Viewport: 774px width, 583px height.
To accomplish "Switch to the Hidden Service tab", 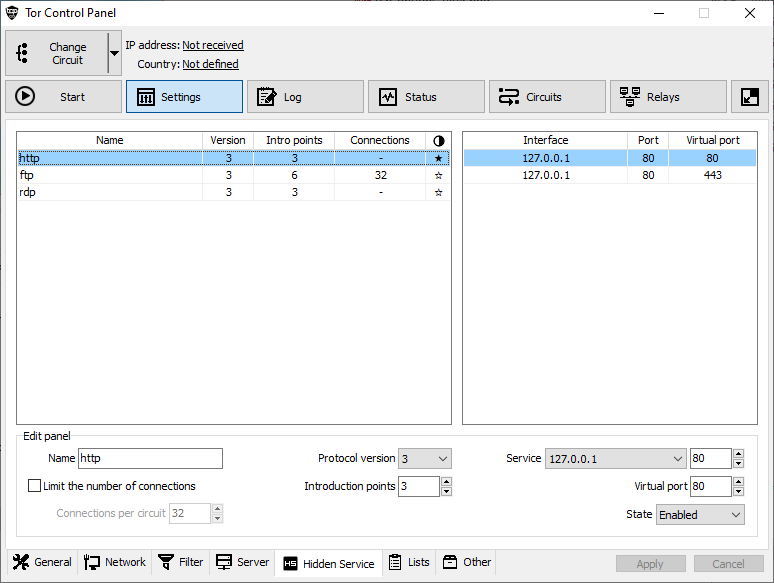I will 329,564.
